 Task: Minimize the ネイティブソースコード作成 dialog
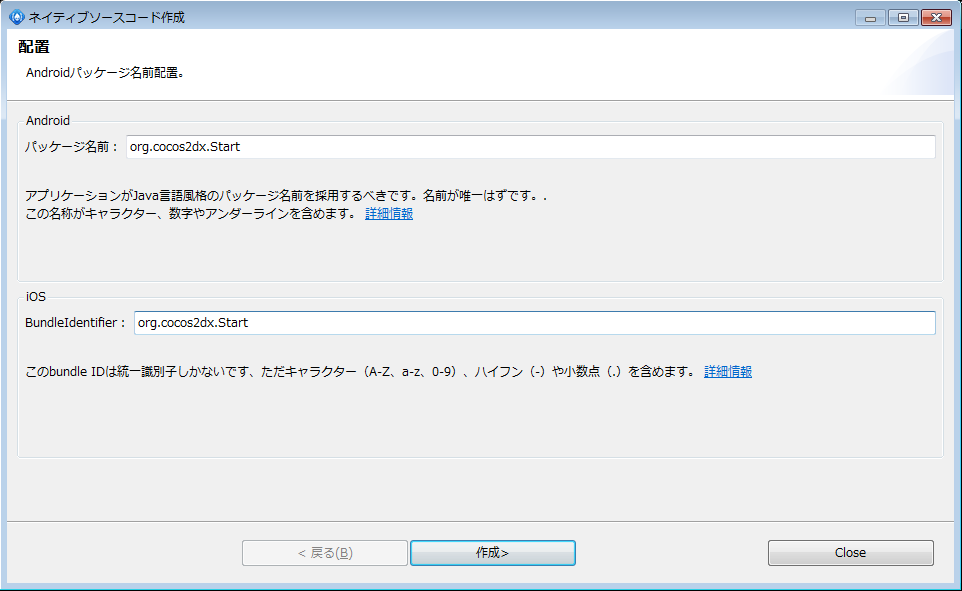click(869, 17)
